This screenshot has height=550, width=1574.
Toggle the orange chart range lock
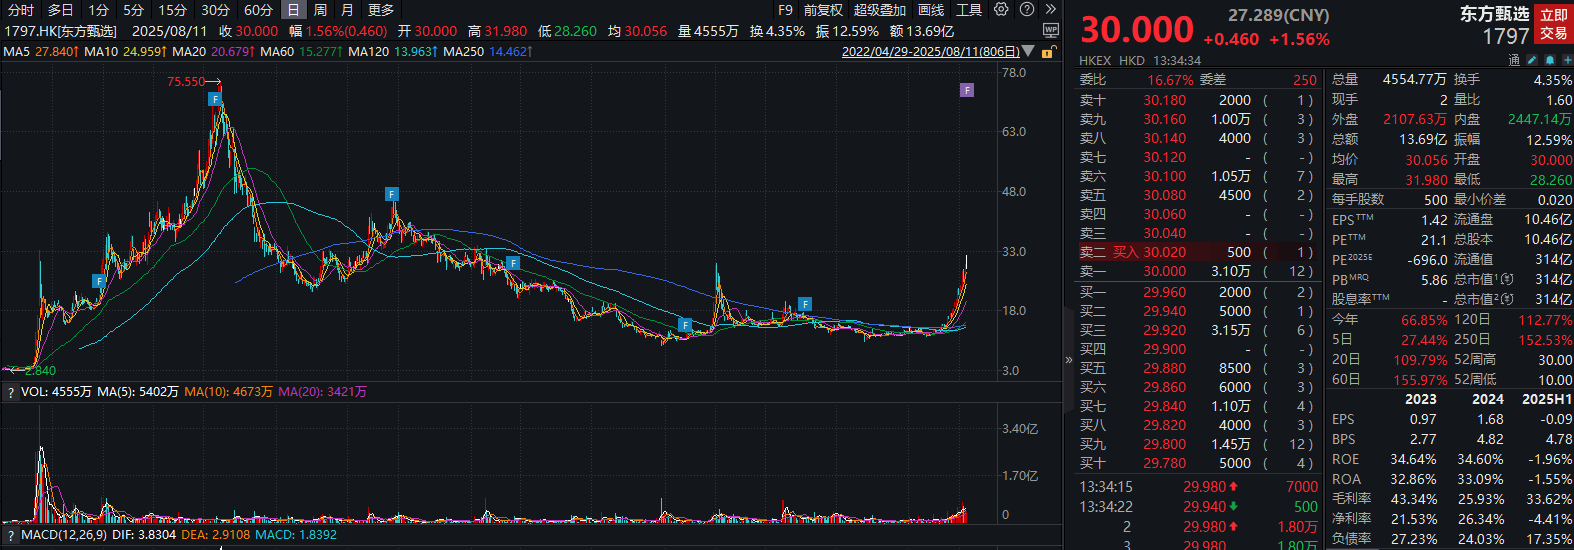1049,51
